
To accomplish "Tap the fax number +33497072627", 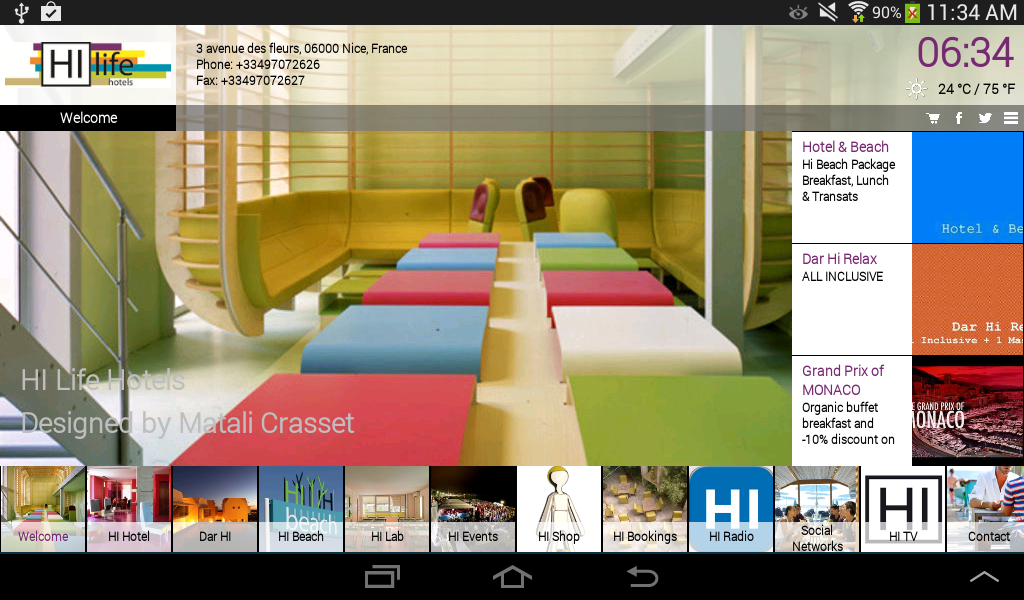I will [263, 81].
